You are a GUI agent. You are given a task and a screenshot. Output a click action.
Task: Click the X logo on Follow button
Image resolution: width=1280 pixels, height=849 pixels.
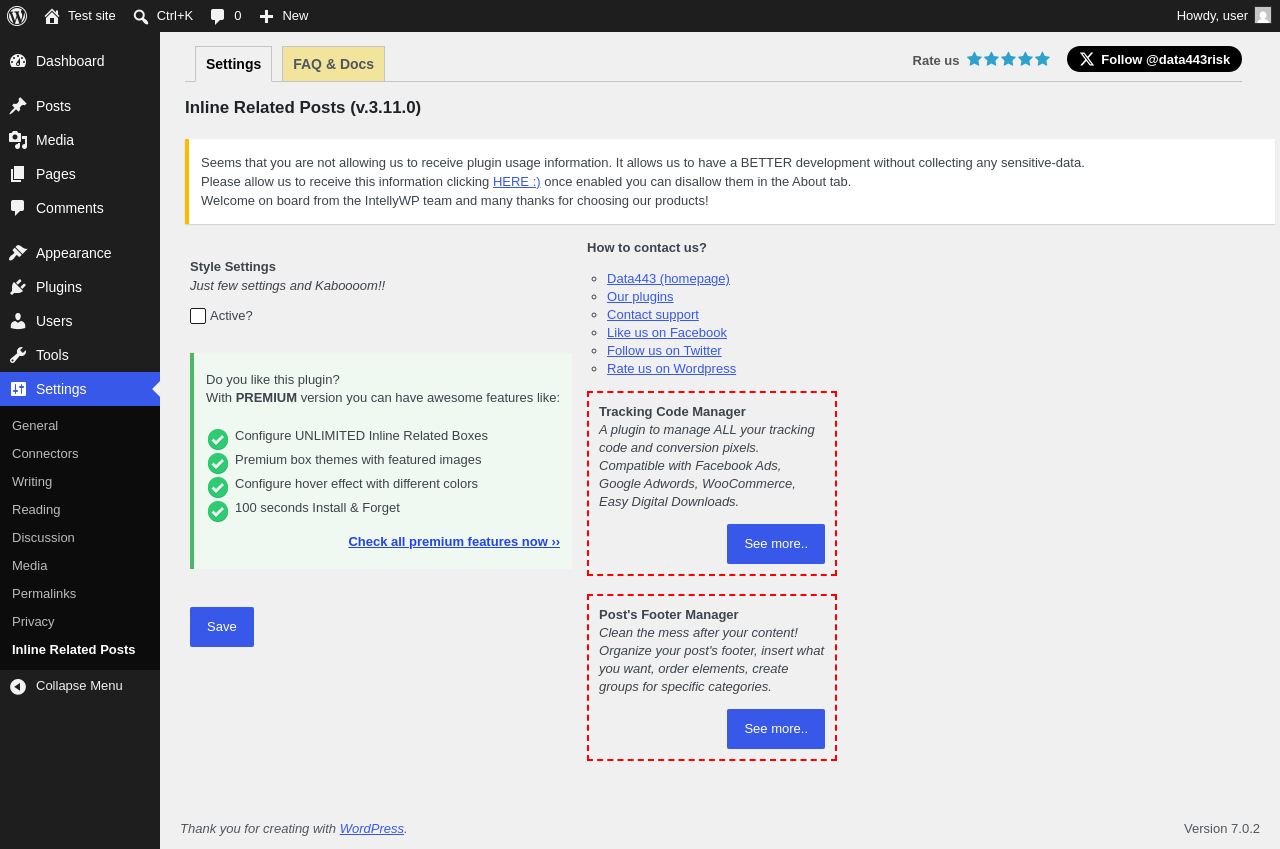[1087, 59]
